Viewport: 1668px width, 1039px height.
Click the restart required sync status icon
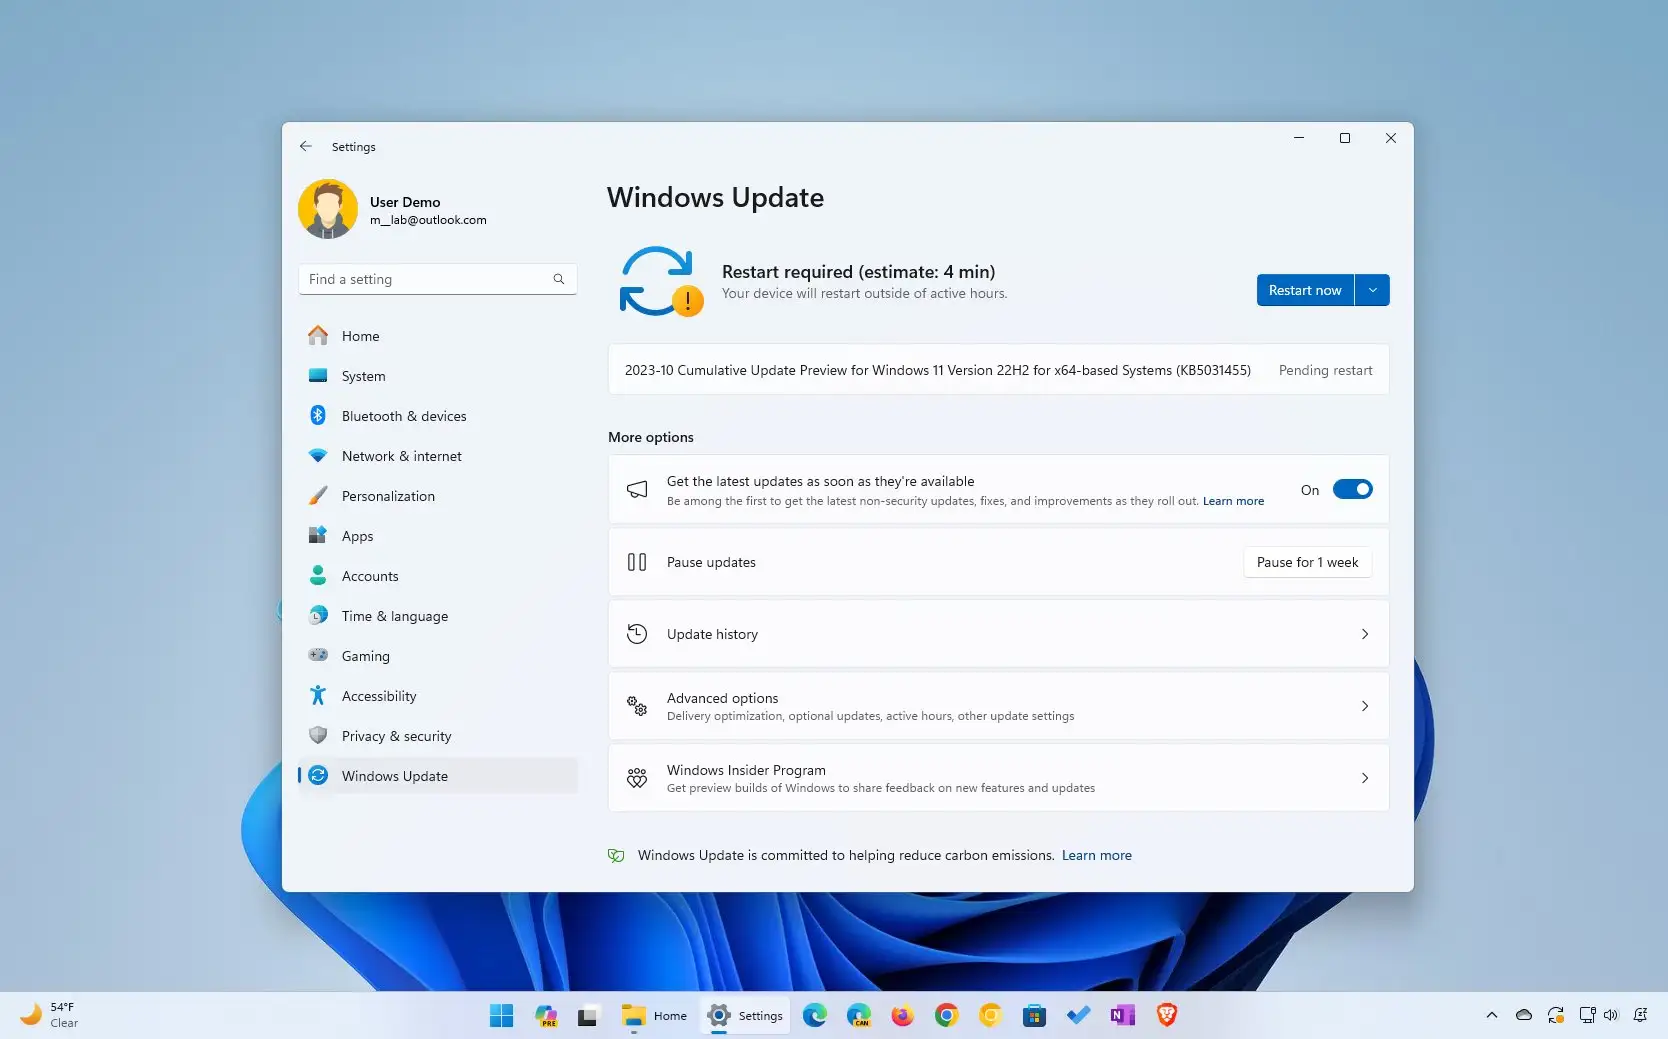[660, 282]
